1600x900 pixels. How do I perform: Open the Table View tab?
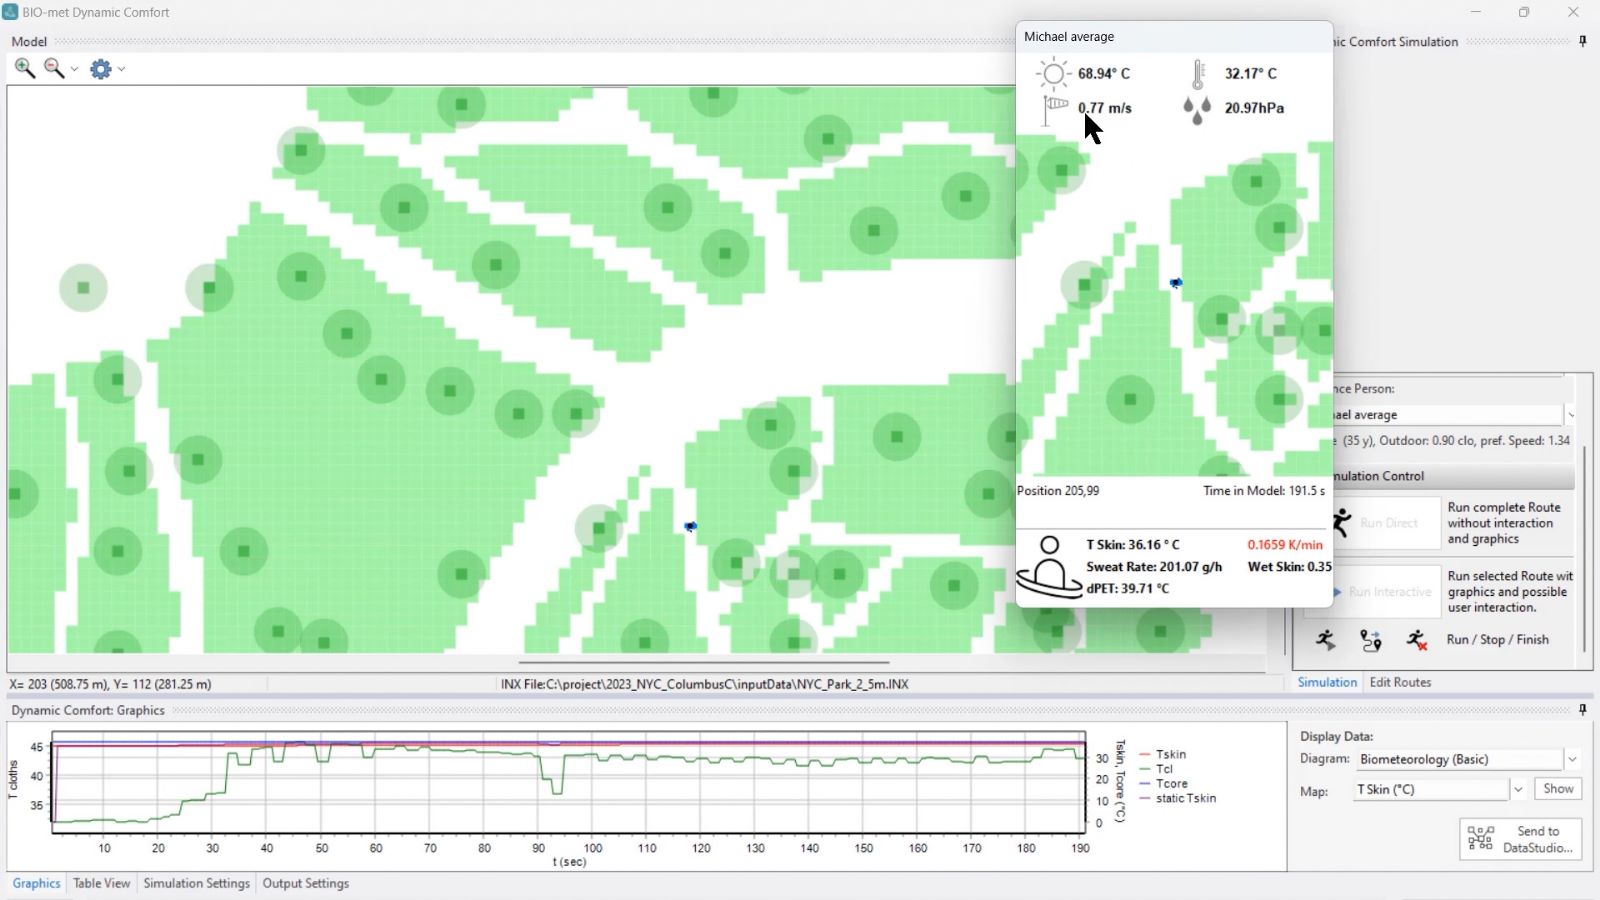click(x=101, y=883)
